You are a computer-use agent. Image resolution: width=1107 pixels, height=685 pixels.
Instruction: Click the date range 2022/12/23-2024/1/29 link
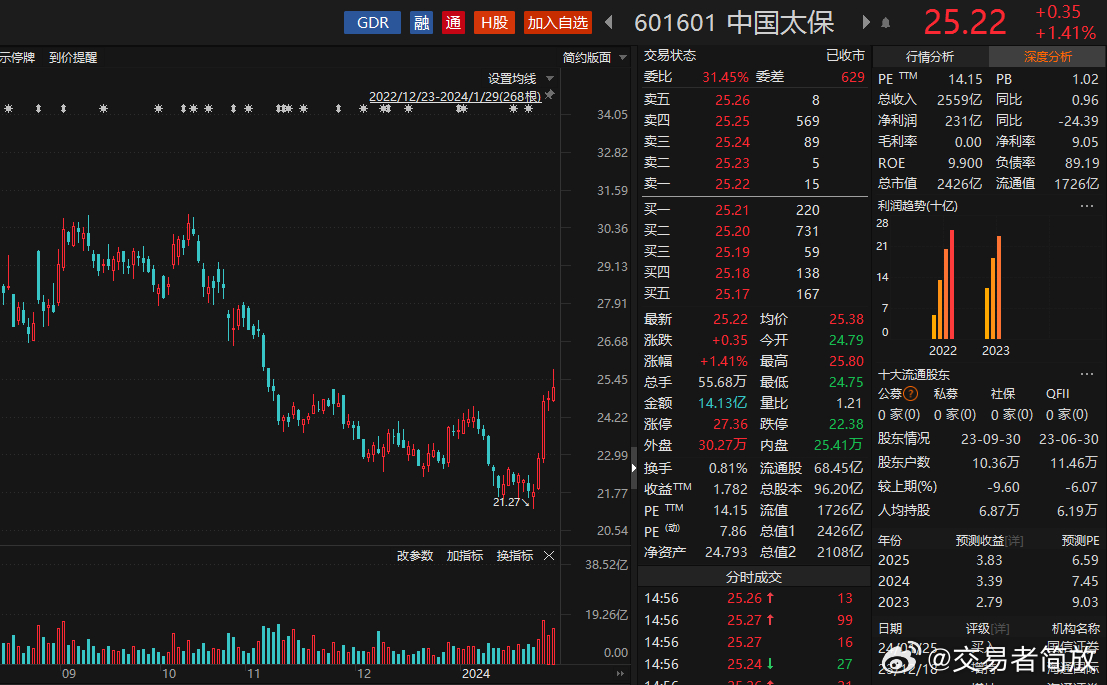pos(455,97)
